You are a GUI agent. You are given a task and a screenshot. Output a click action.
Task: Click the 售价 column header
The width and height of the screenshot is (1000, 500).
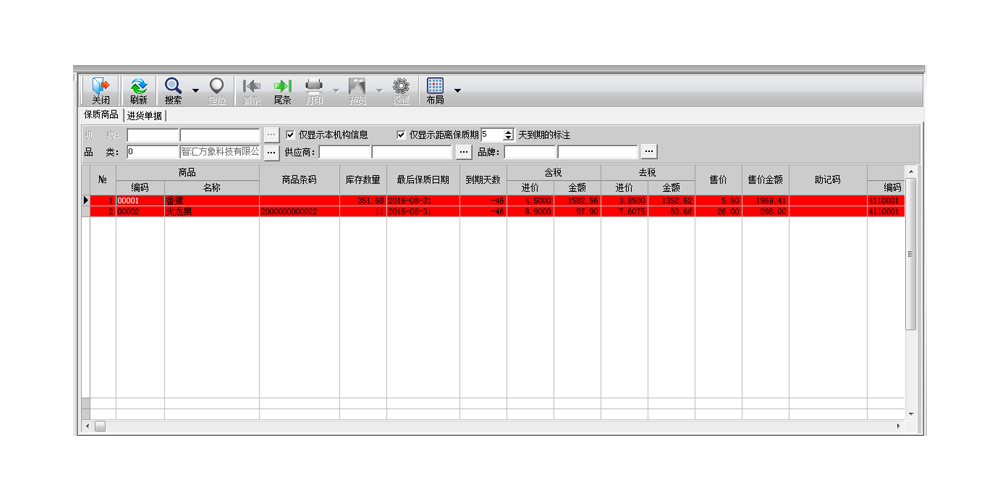(x=718, y=180)
